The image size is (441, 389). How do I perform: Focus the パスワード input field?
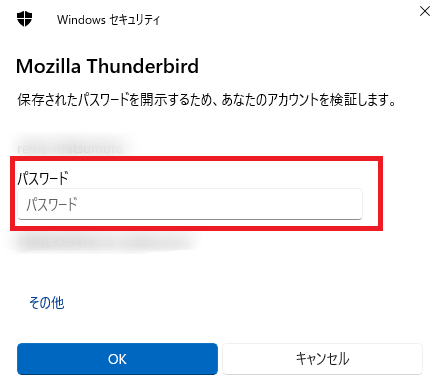190,204
